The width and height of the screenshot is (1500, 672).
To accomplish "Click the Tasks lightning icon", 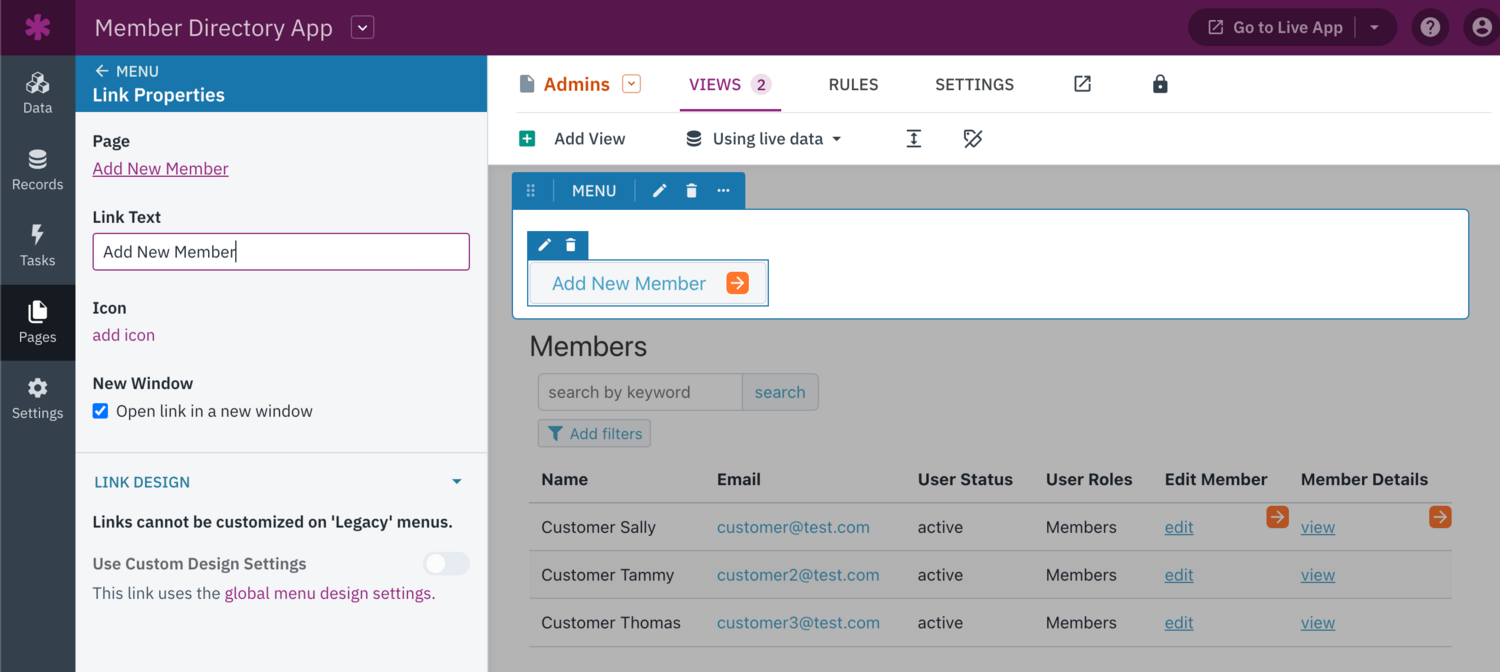I will [38, 245].
